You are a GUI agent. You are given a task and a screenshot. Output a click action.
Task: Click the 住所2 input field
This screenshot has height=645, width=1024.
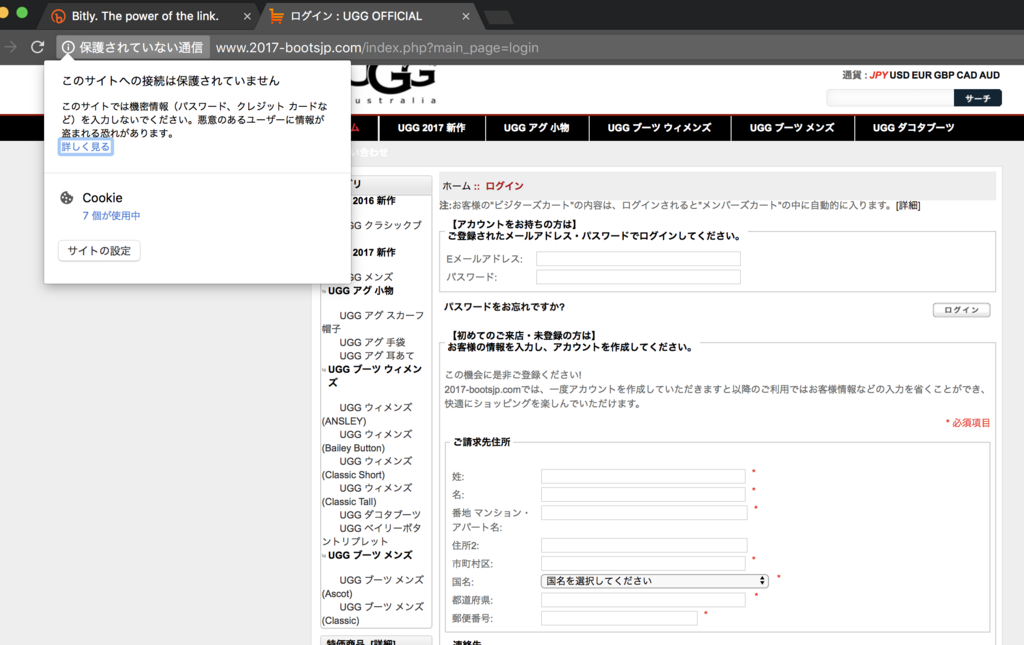[x=644, y=545]
